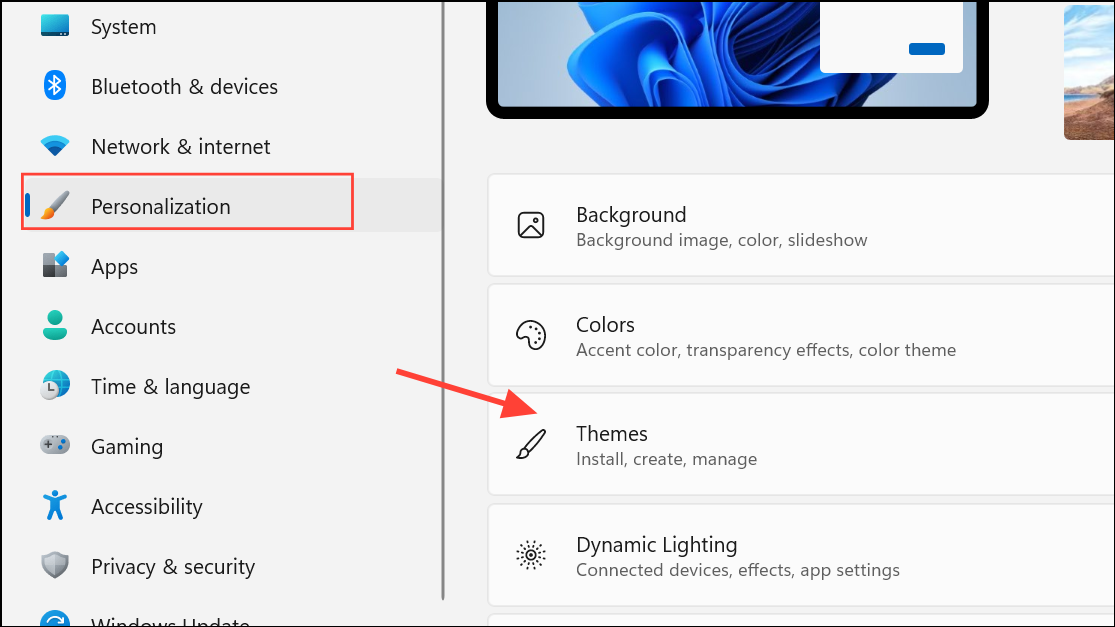Select the landscape theme thumbnail
The image size is (1115, 627).
click(x=1089, y=70)
